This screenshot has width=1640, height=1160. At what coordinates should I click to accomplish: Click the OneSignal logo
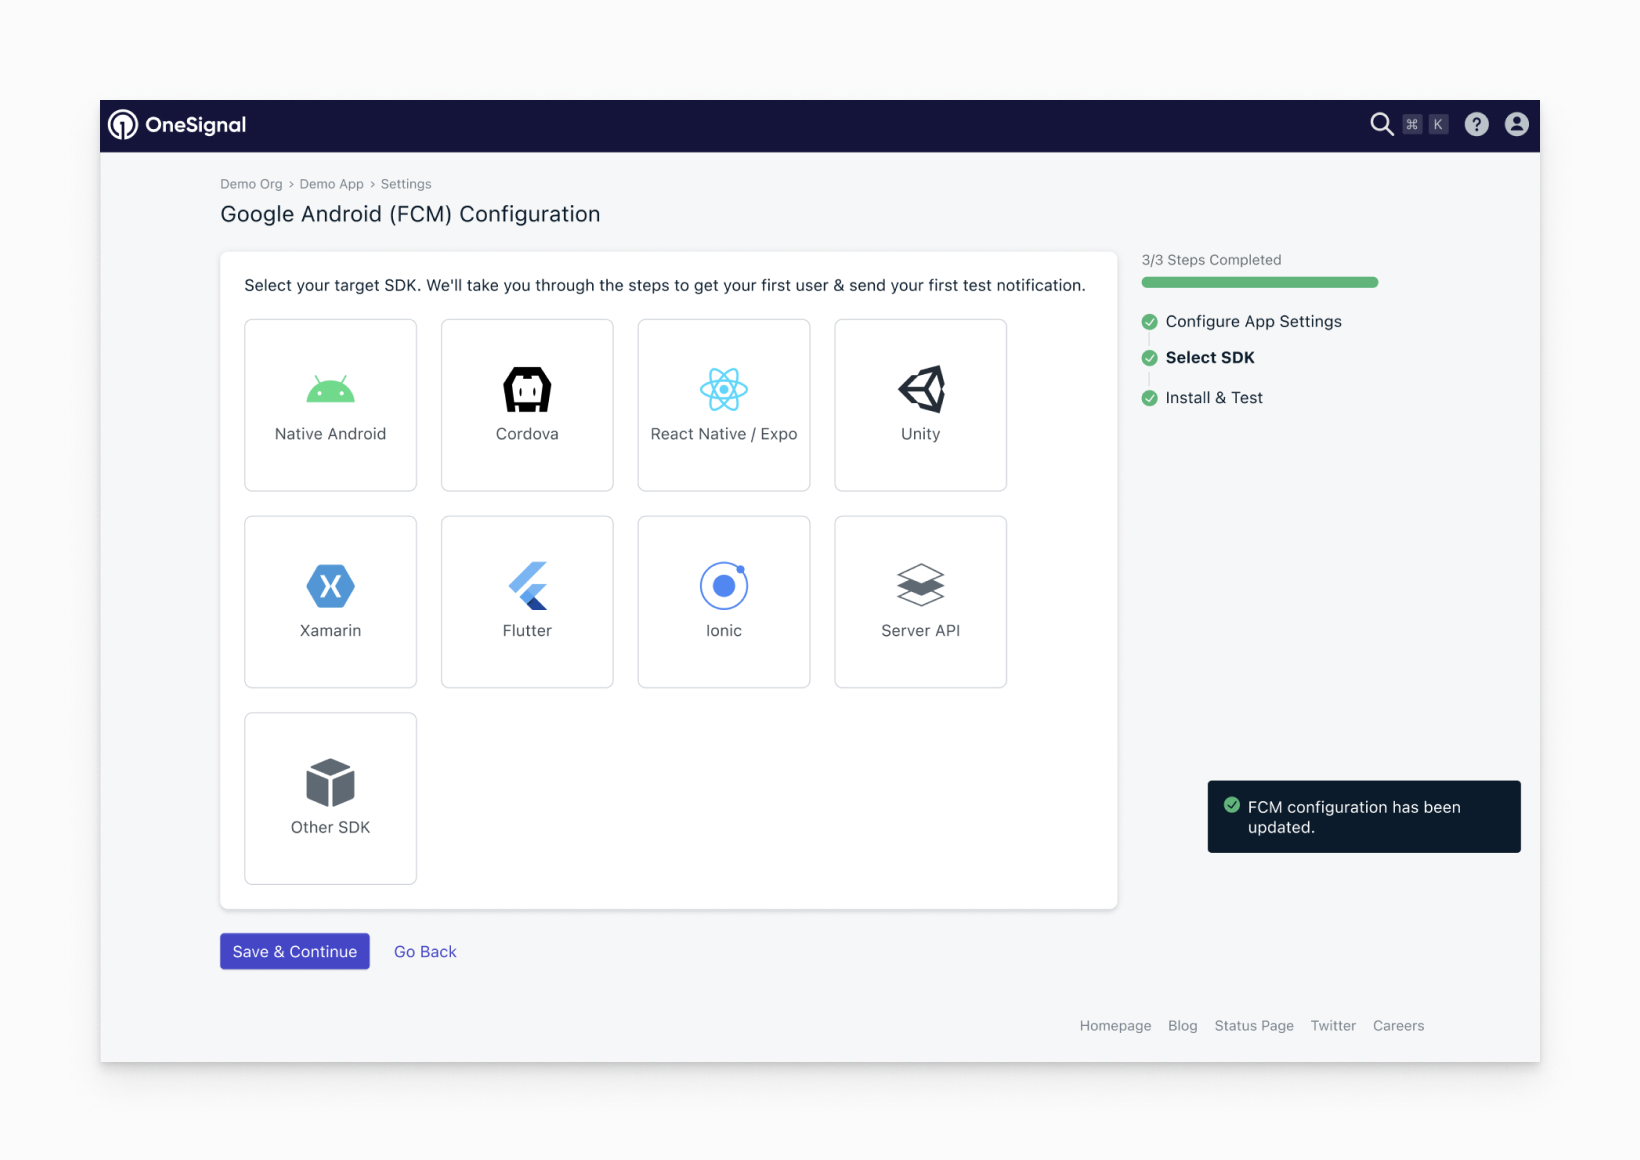pyautogui.click(x=177, y=125)
